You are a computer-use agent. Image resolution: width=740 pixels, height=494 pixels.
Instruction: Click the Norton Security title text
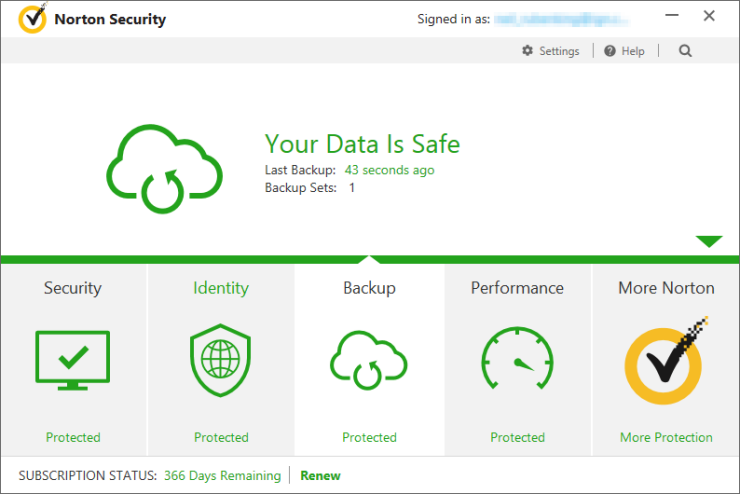click(x=110, y=19)
